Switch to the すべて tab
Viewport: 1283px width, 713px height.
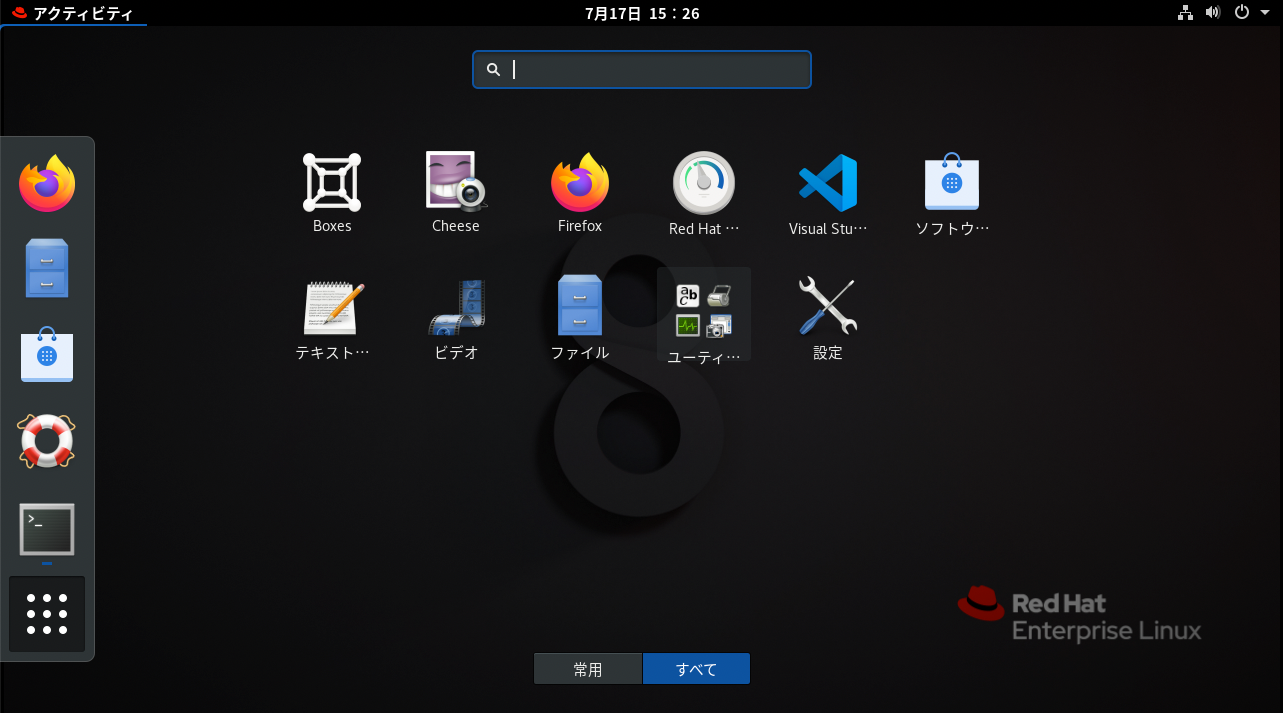point(696,669)
